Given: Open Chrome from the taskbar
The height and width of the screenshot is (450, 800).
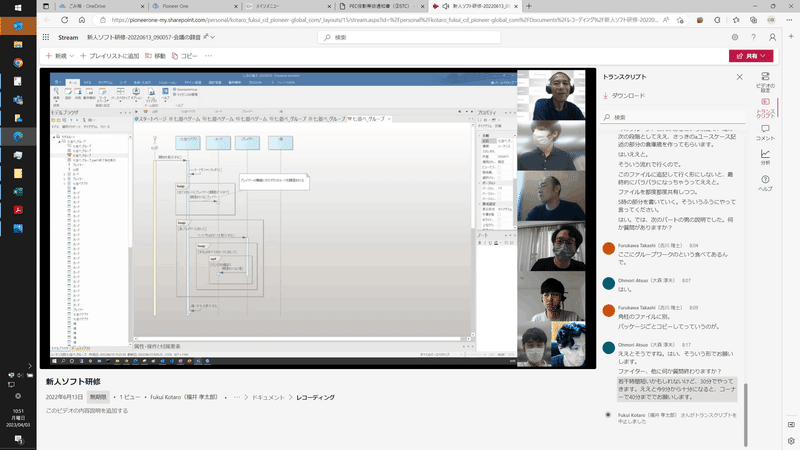Looking at the screenshot, I should [18, 63].
